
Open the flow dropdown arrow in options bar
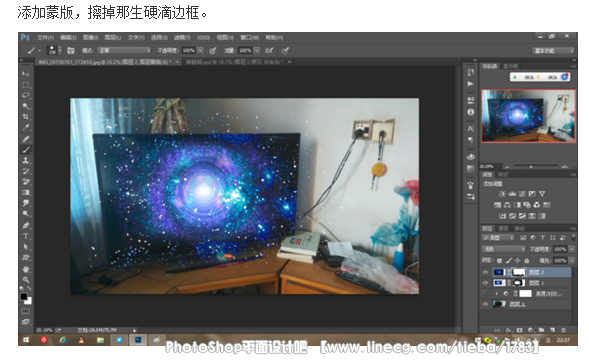coord(257,50)
